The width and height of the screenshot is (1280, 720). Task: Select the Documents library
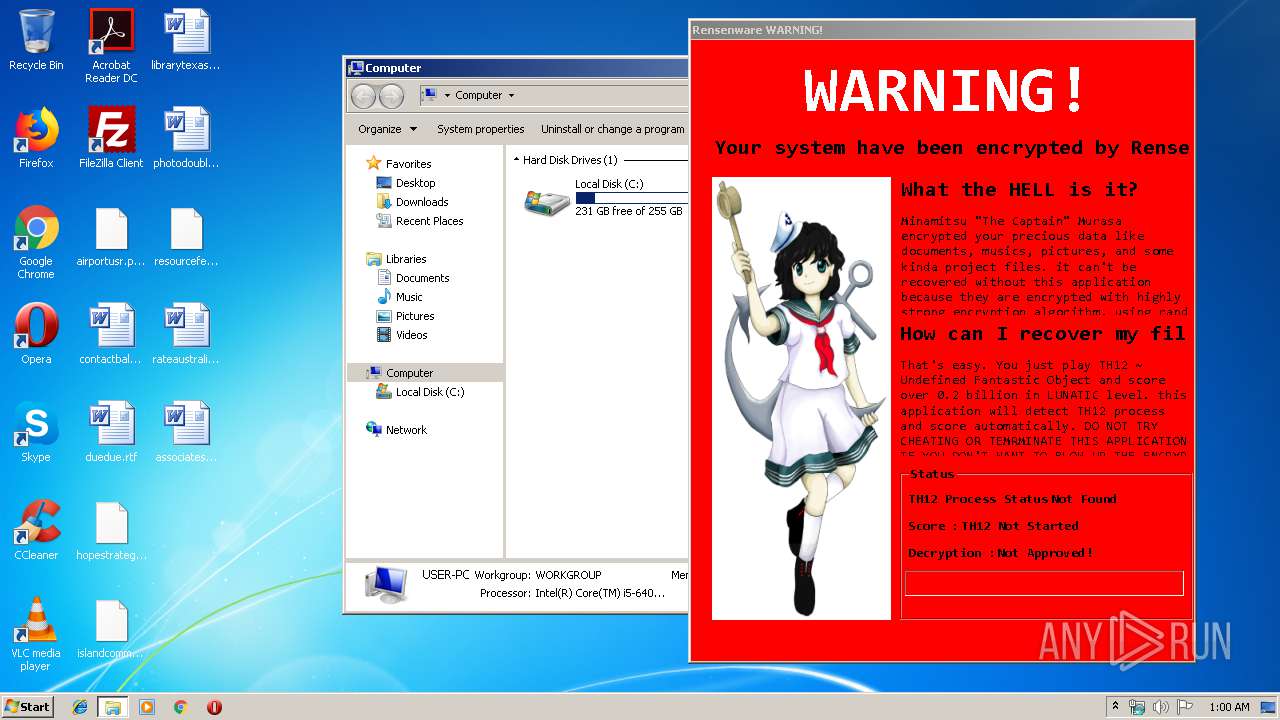(x=413, y=278)
